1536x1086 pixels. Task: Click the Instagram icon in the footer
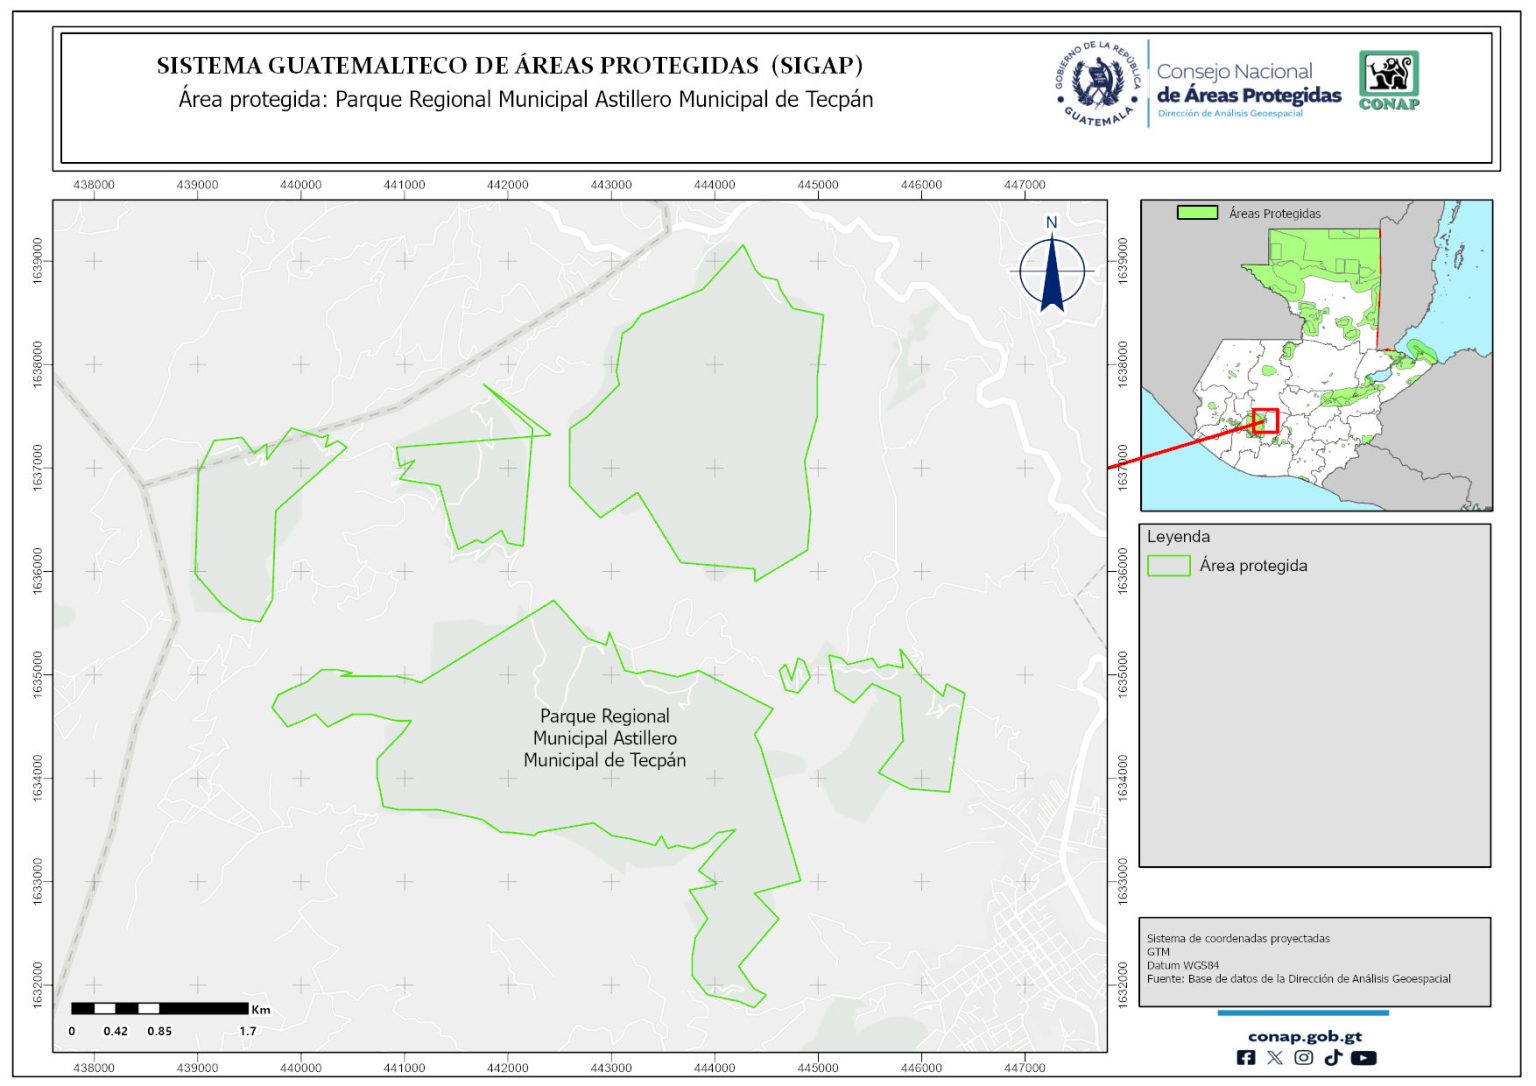pos(1303,1057)
